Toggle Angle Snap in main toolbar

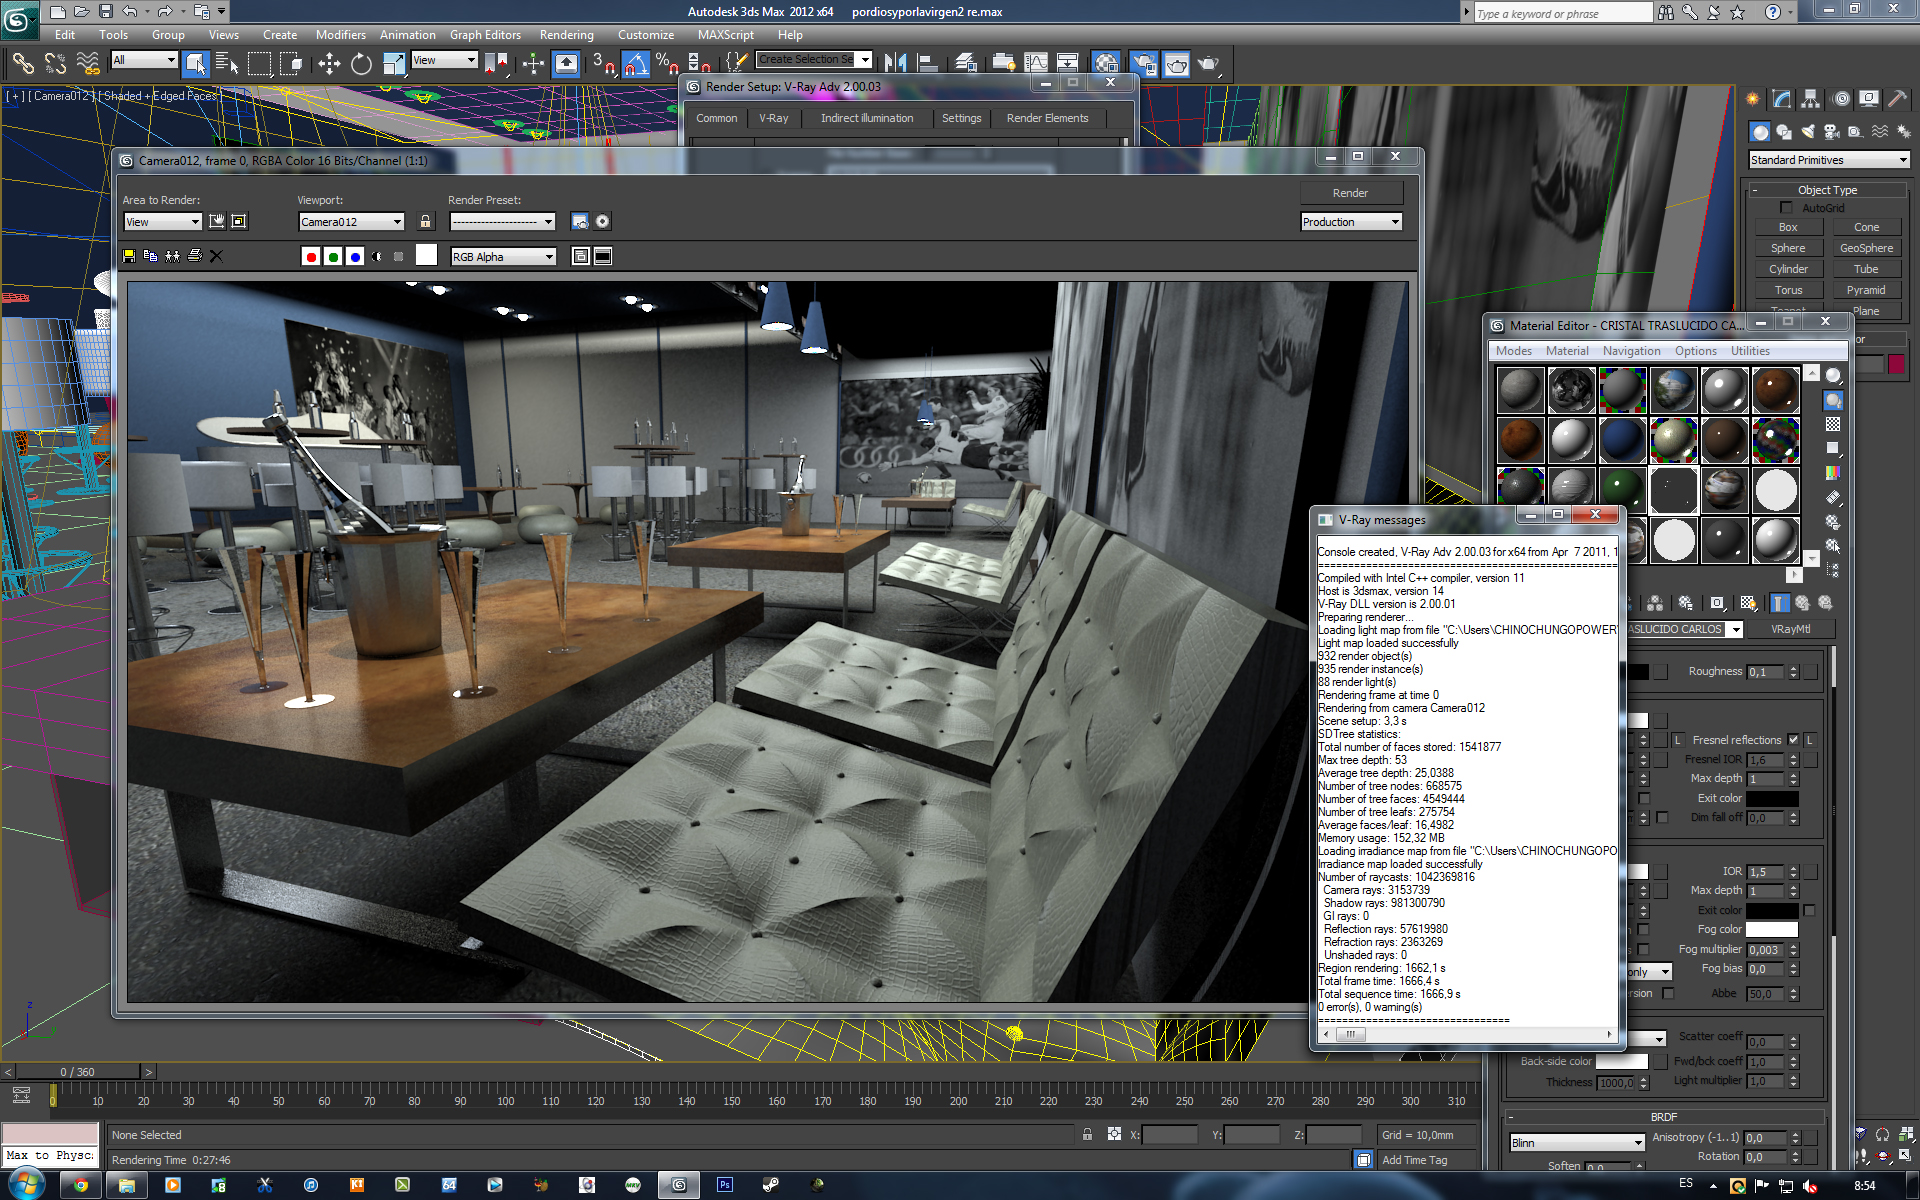point(635,64)
